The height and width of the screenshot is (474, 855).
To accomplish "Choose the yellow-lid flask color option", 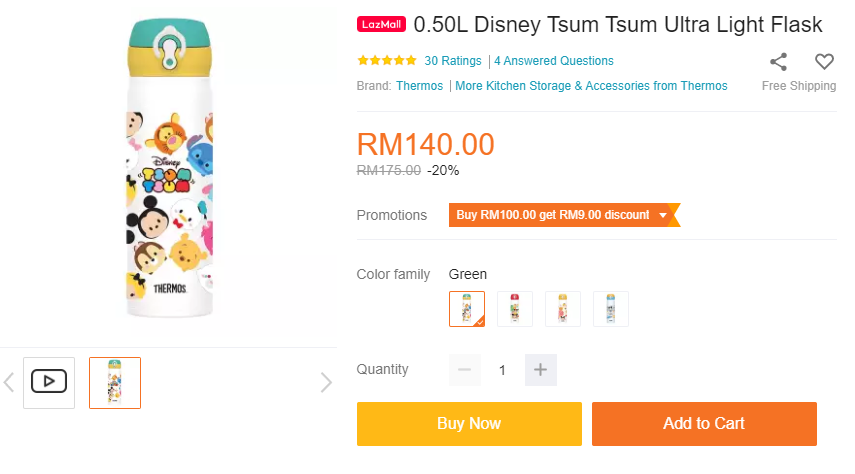I will (563, 309).
